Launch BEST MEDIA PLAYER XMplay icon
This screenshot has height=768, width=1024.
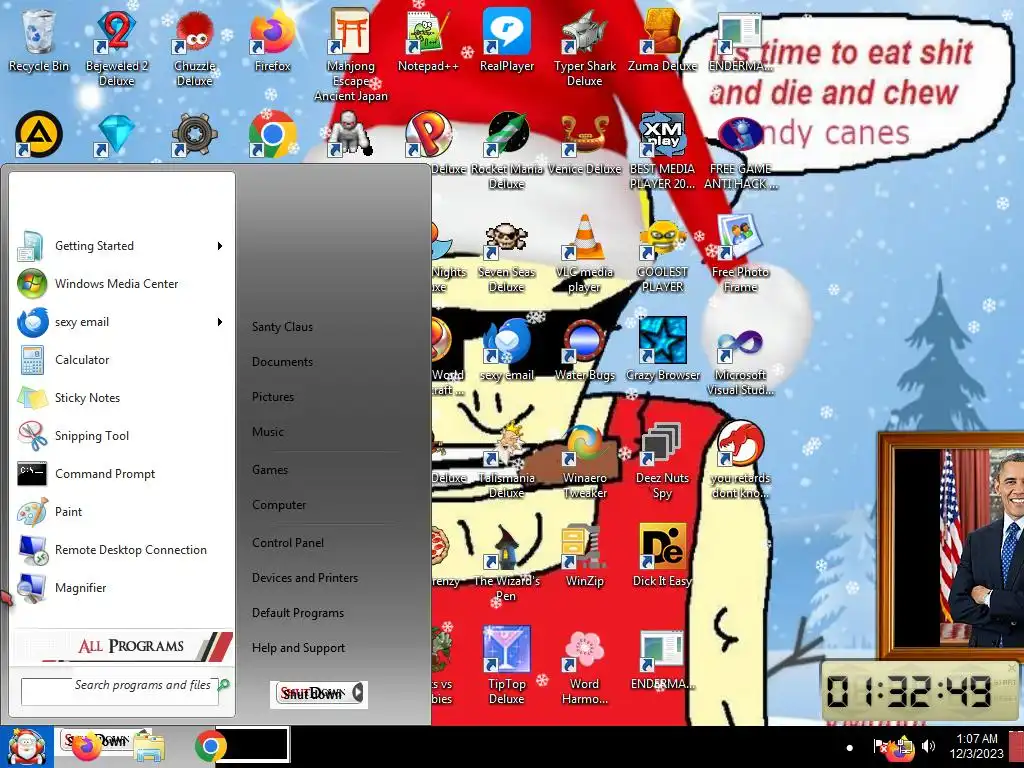662,150
